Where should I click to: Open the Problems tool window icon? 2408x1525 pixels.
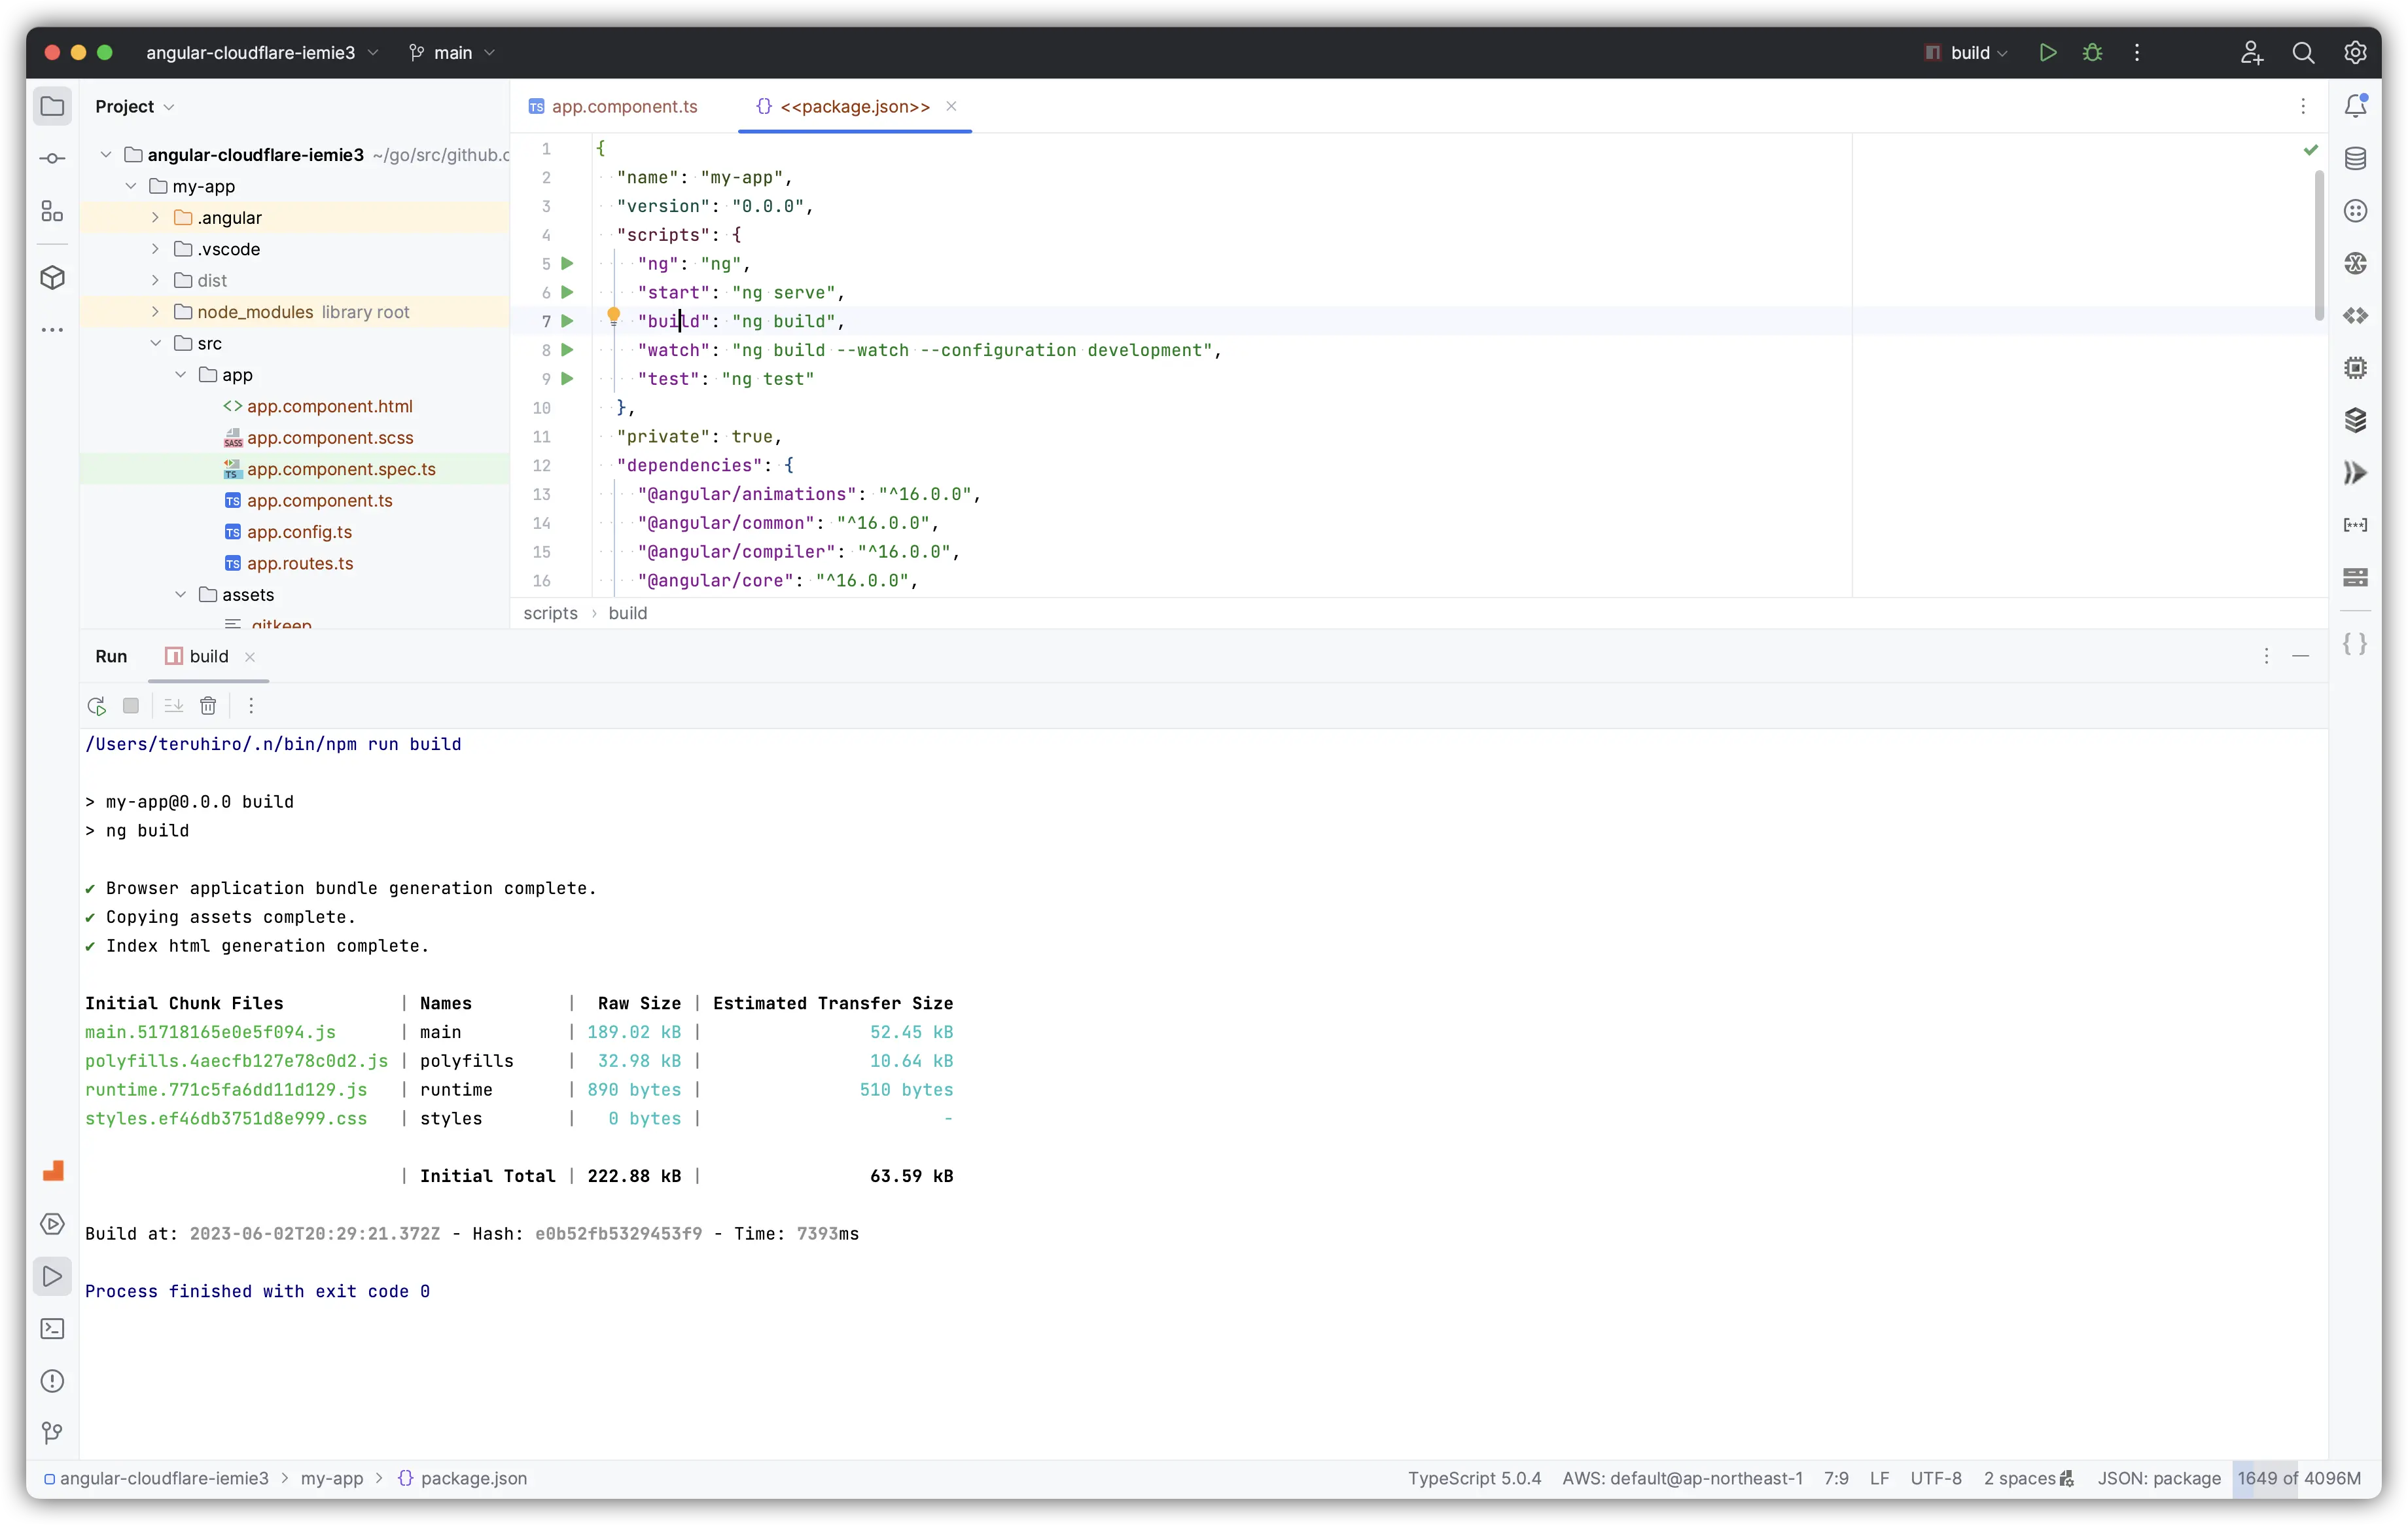pyautogui.click(x=52, y=1381)
